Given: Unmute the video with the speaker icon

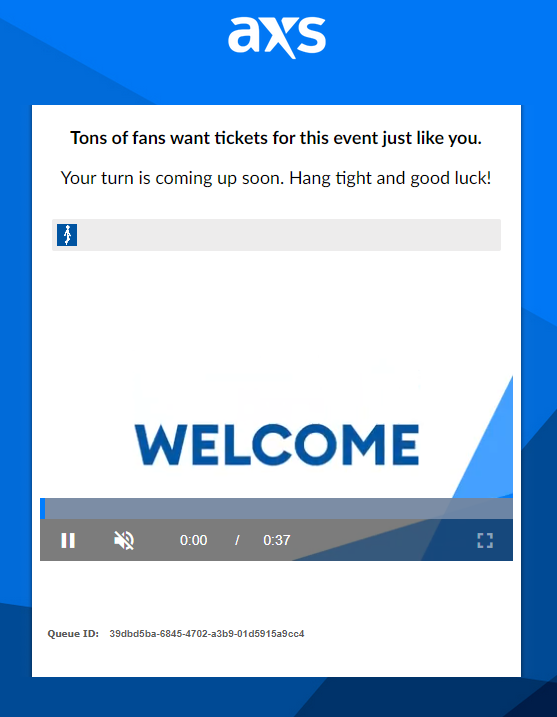Looking at the screenshot, I should 124,540.
